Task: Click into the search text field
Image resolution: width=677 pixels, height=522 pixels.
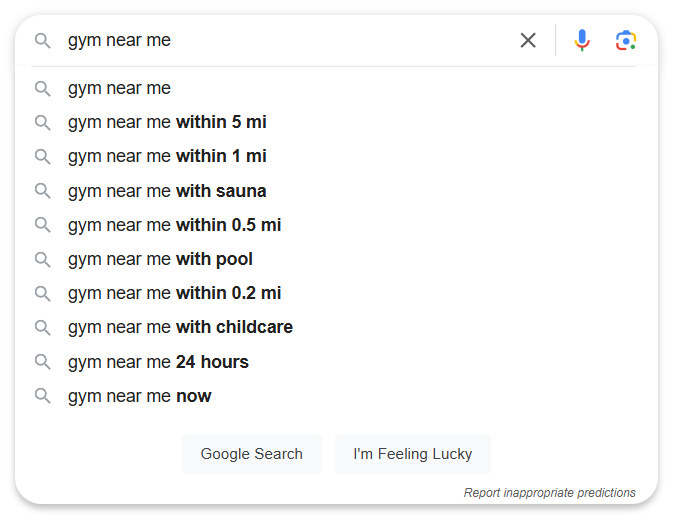Action: pyautogui.click(x=289, y=41)
